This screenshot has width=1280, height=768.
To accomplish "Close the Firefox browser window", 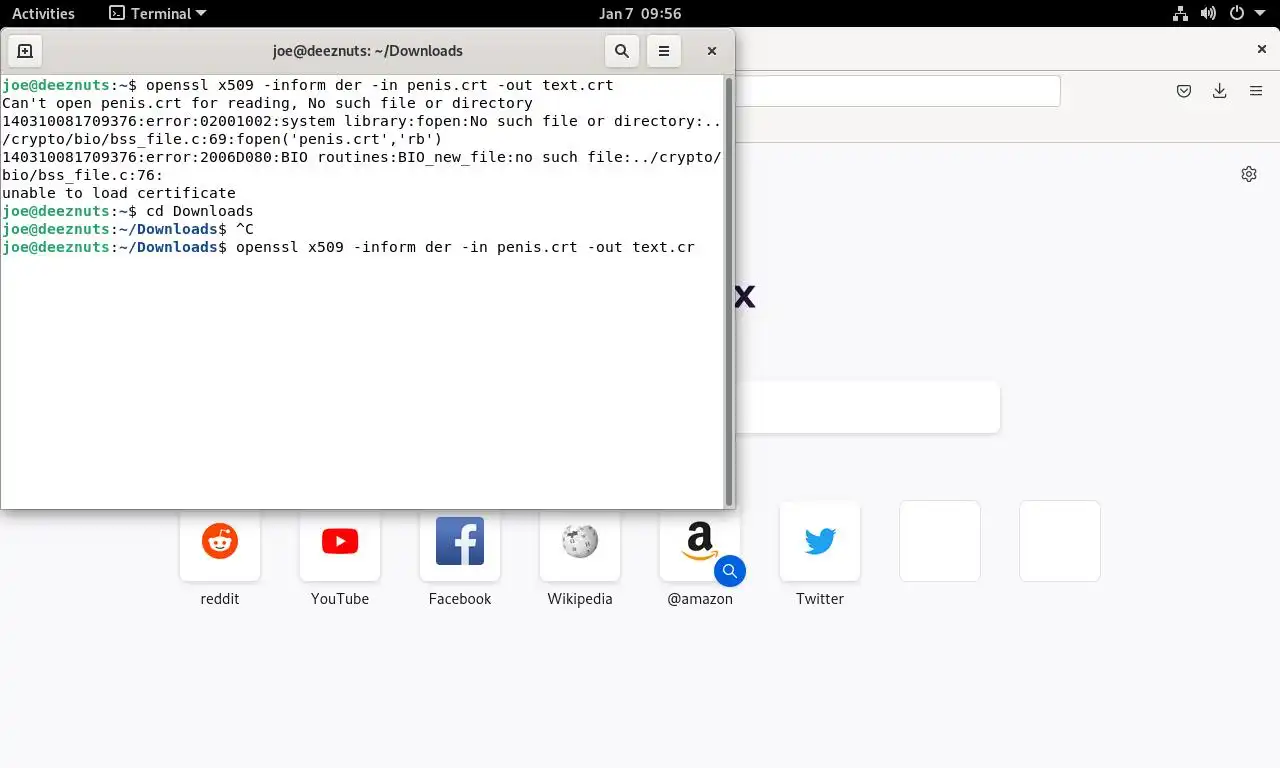I will tap(1262, 49).
